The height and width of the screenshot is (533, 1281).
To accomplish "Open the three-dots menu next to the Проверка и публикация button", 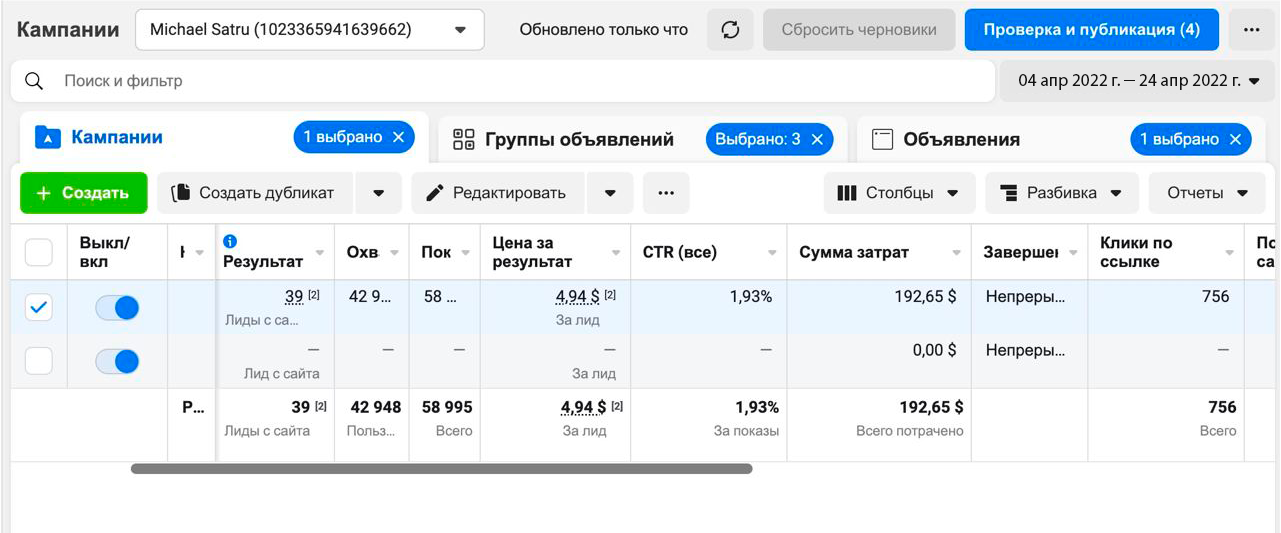I will coord(1251,30).
